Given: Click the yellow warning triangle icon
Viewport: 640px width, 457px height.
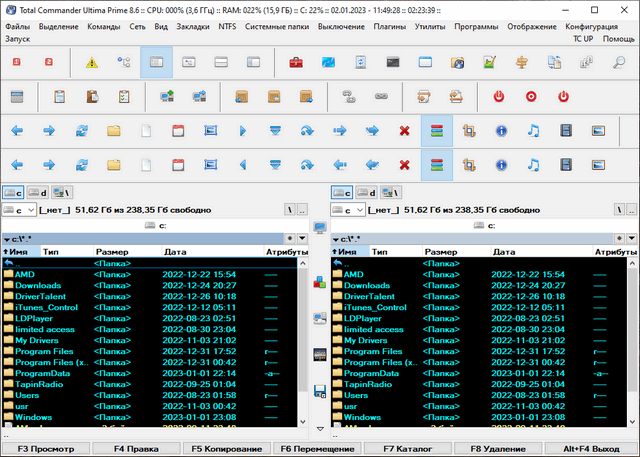Looking at the screenshot, I should pyautogui.click(x=92, y=63).
